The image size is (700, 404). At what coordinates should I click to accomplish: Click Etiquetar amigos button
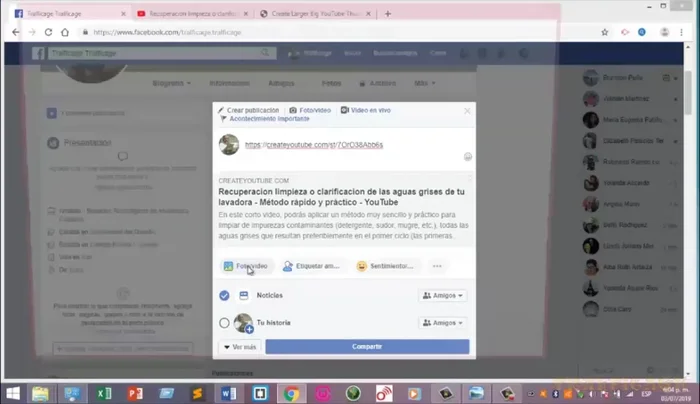tap(312, 266)
